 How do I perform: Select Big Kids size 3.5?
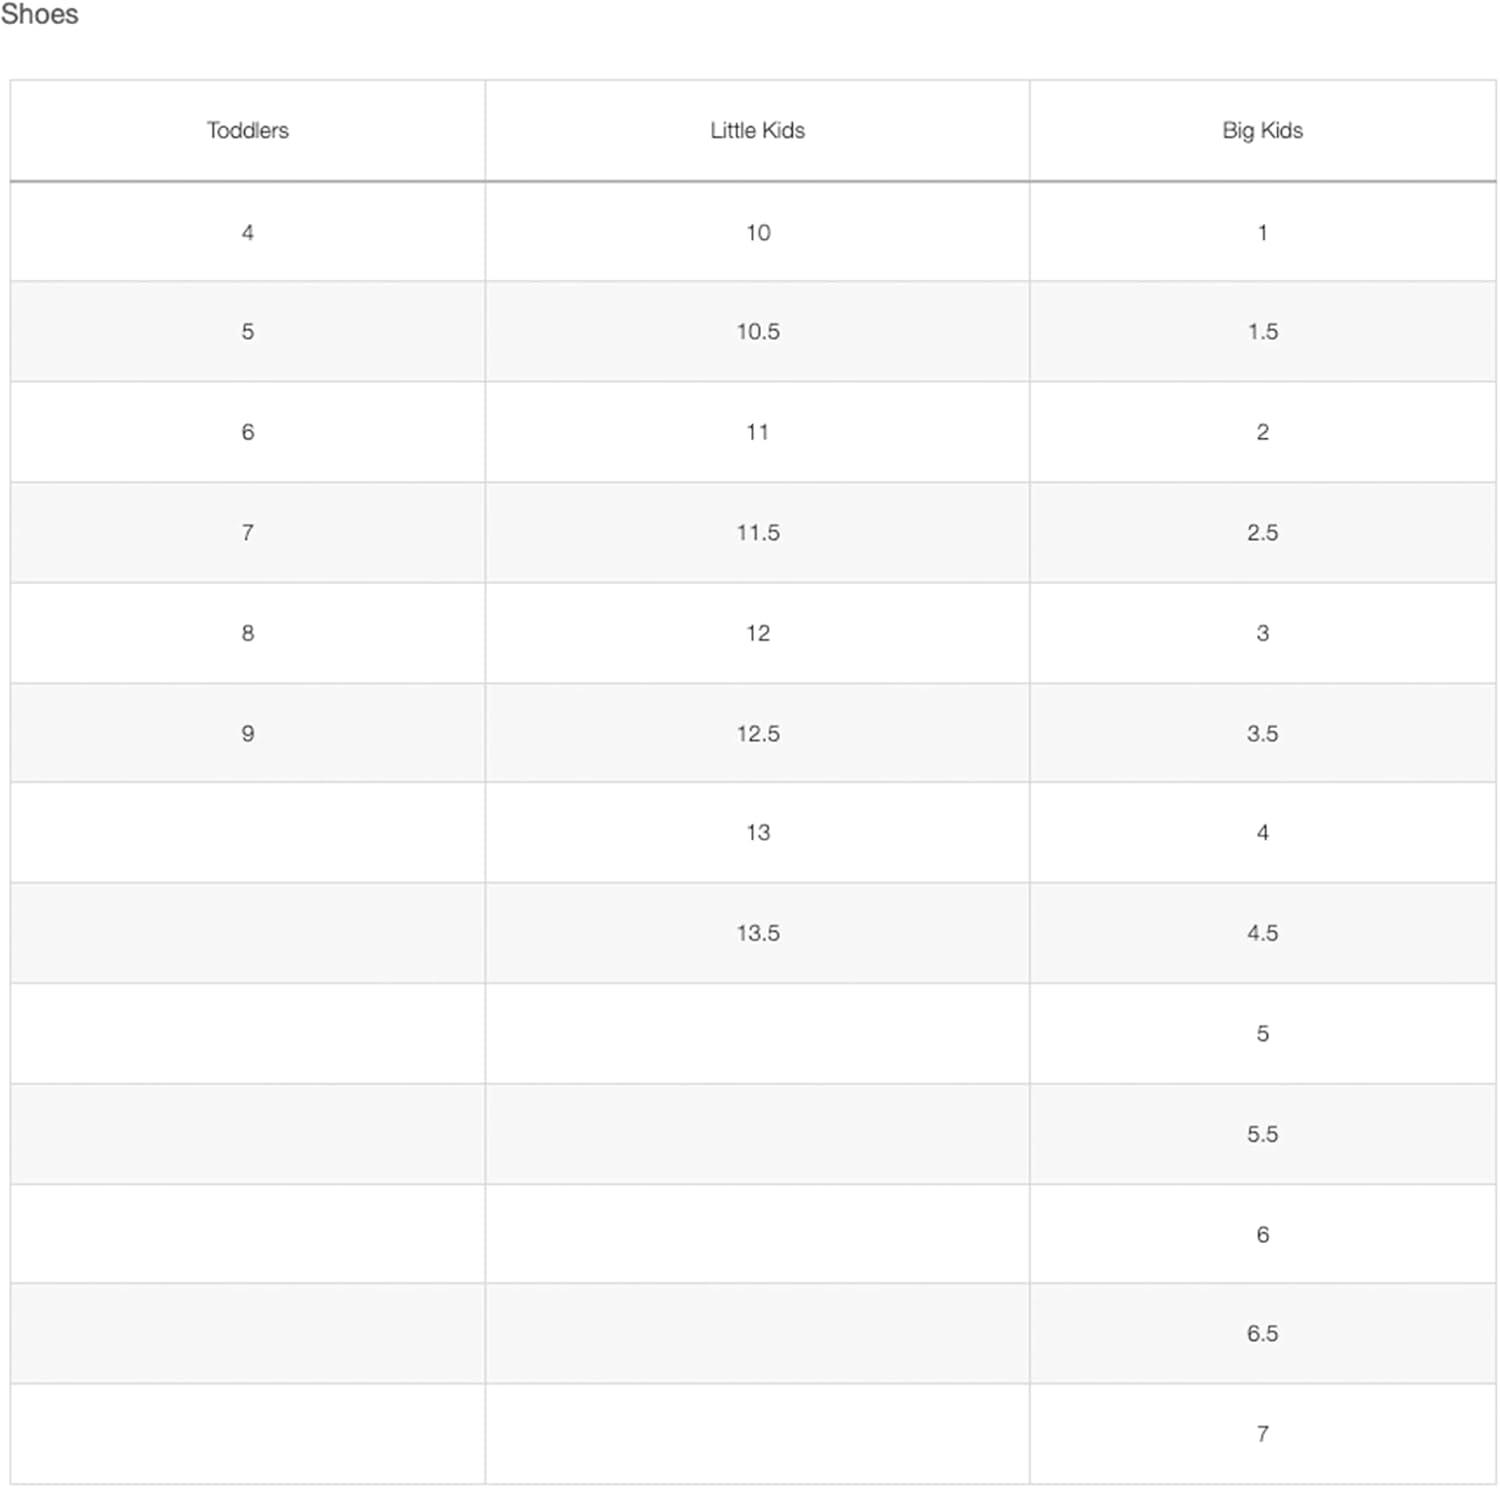[x=1262, y=733]
